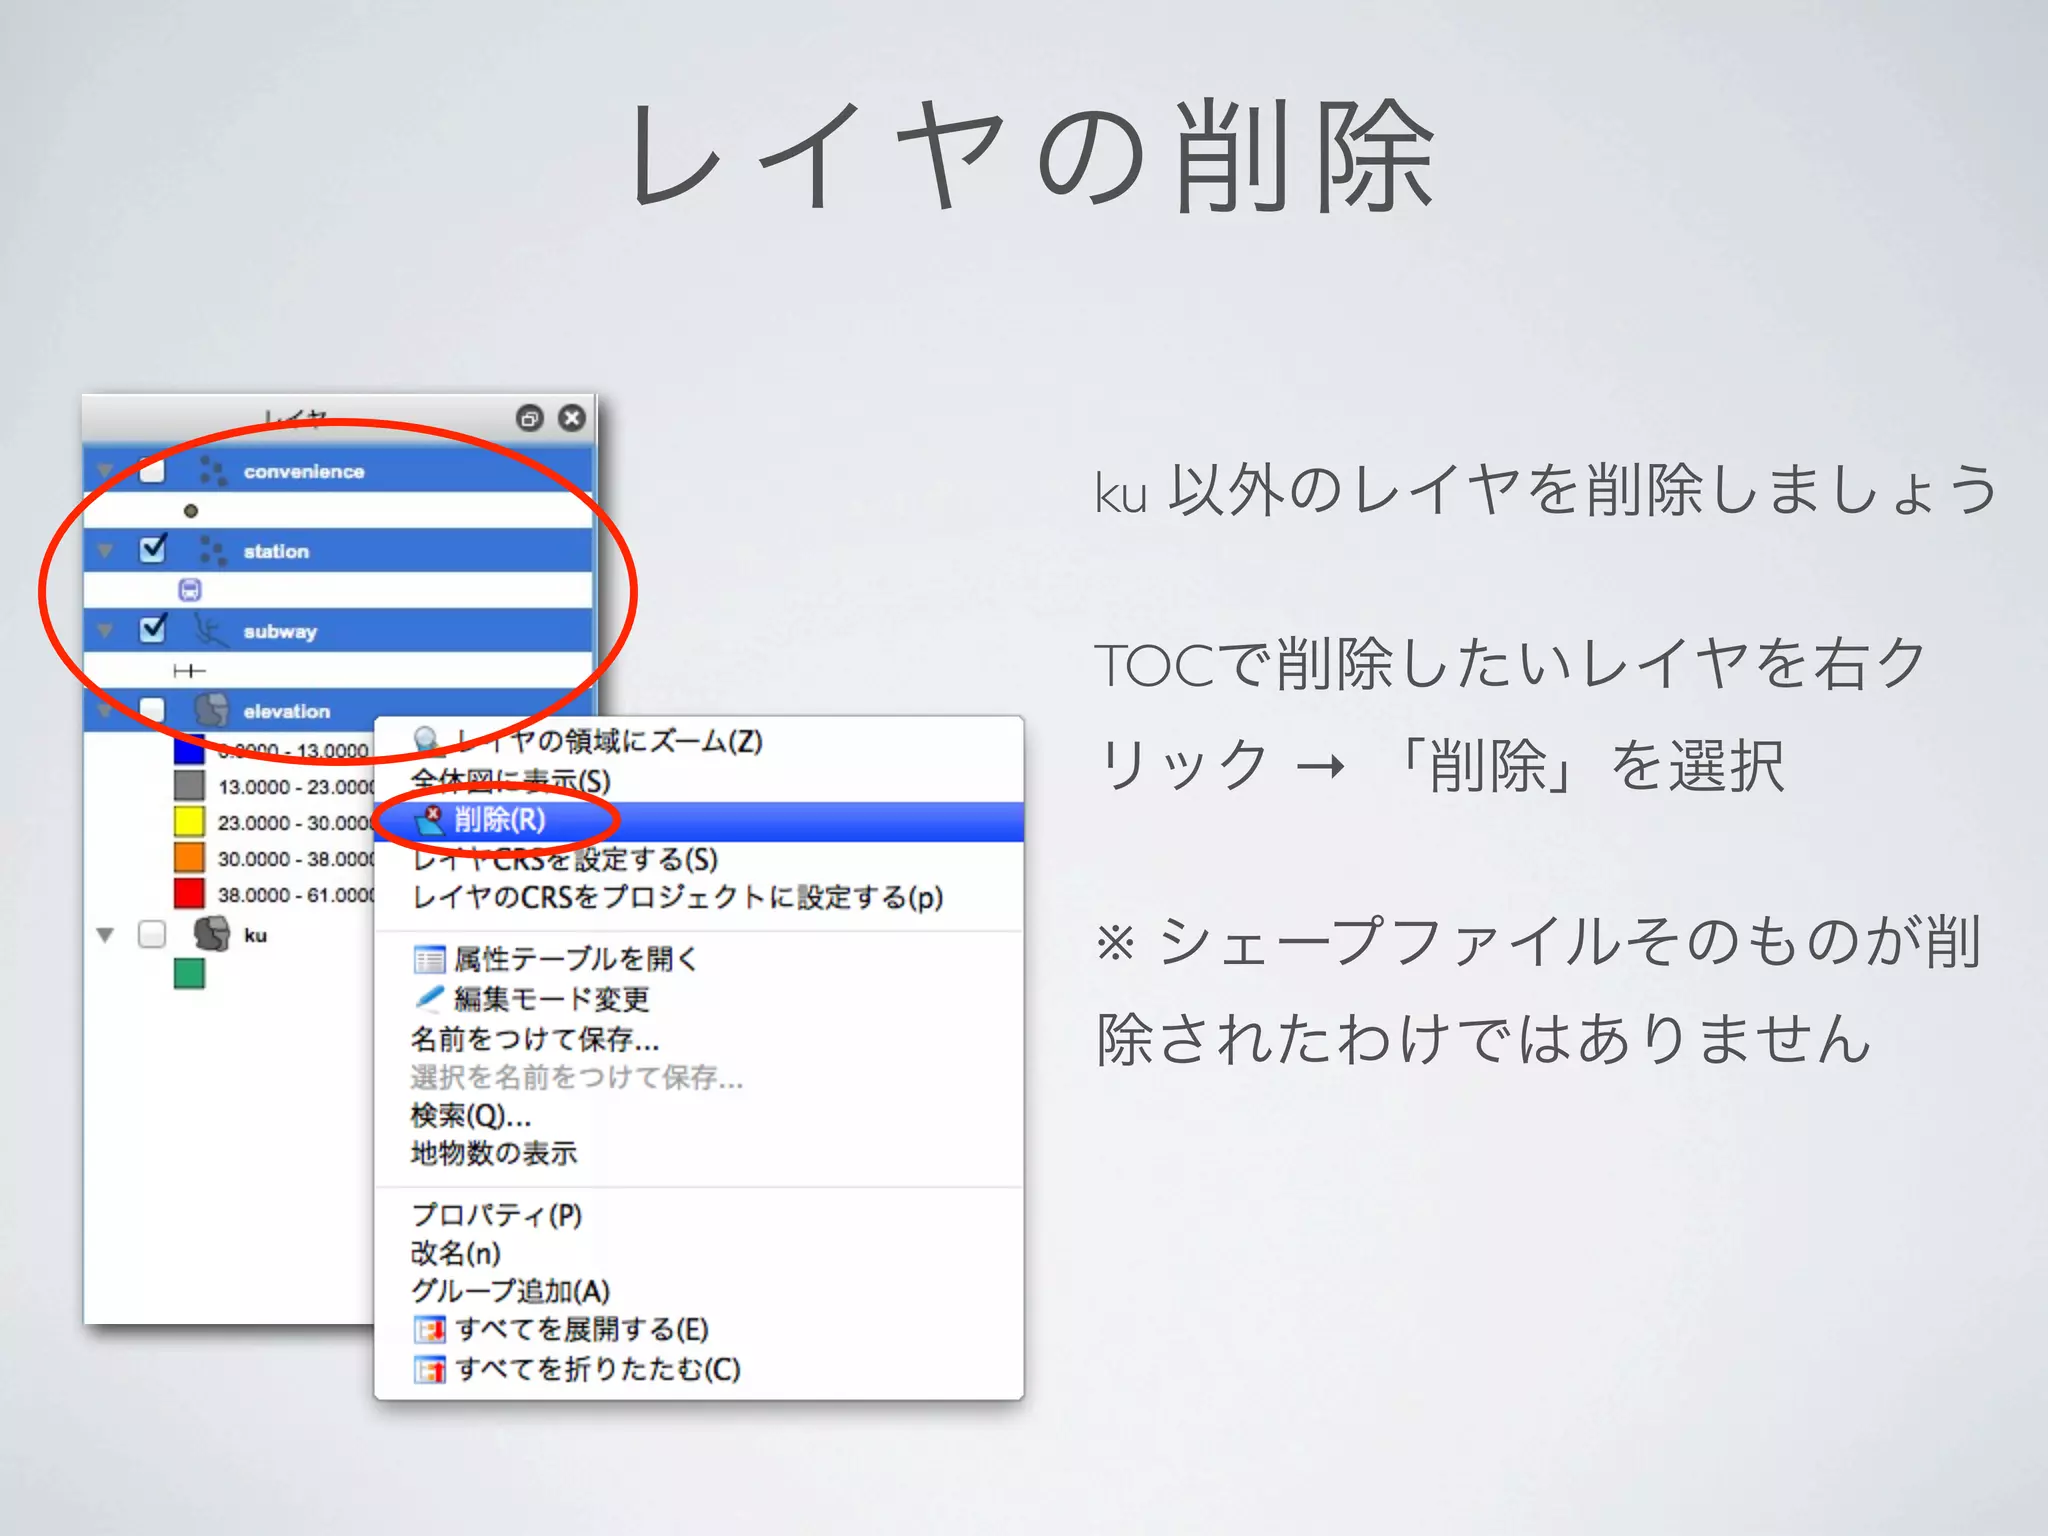Choose 全体図に表示(S) menu entry

699,781
